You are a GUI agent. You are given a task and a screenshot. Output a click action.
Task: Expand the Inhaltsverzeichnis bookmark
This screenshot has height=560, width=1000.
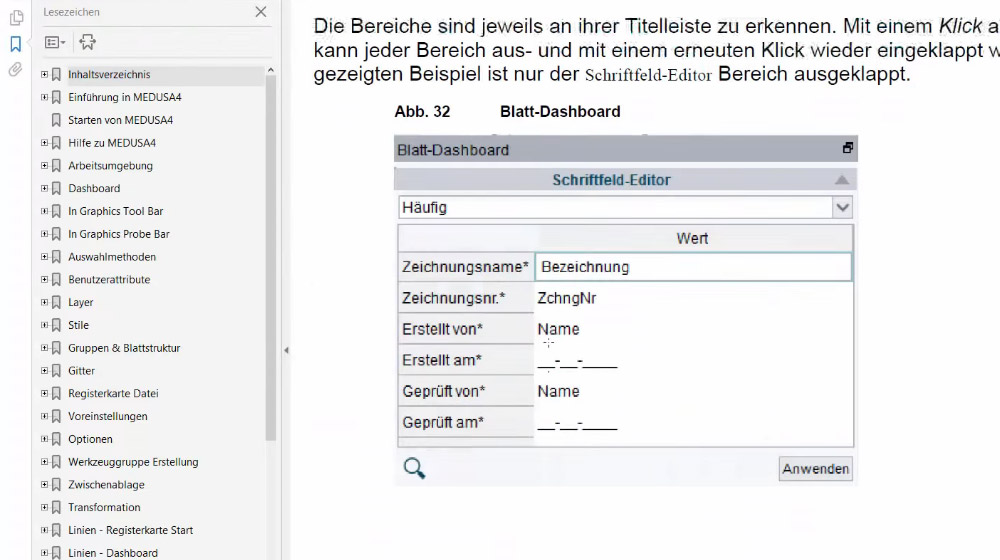(44, 74)
